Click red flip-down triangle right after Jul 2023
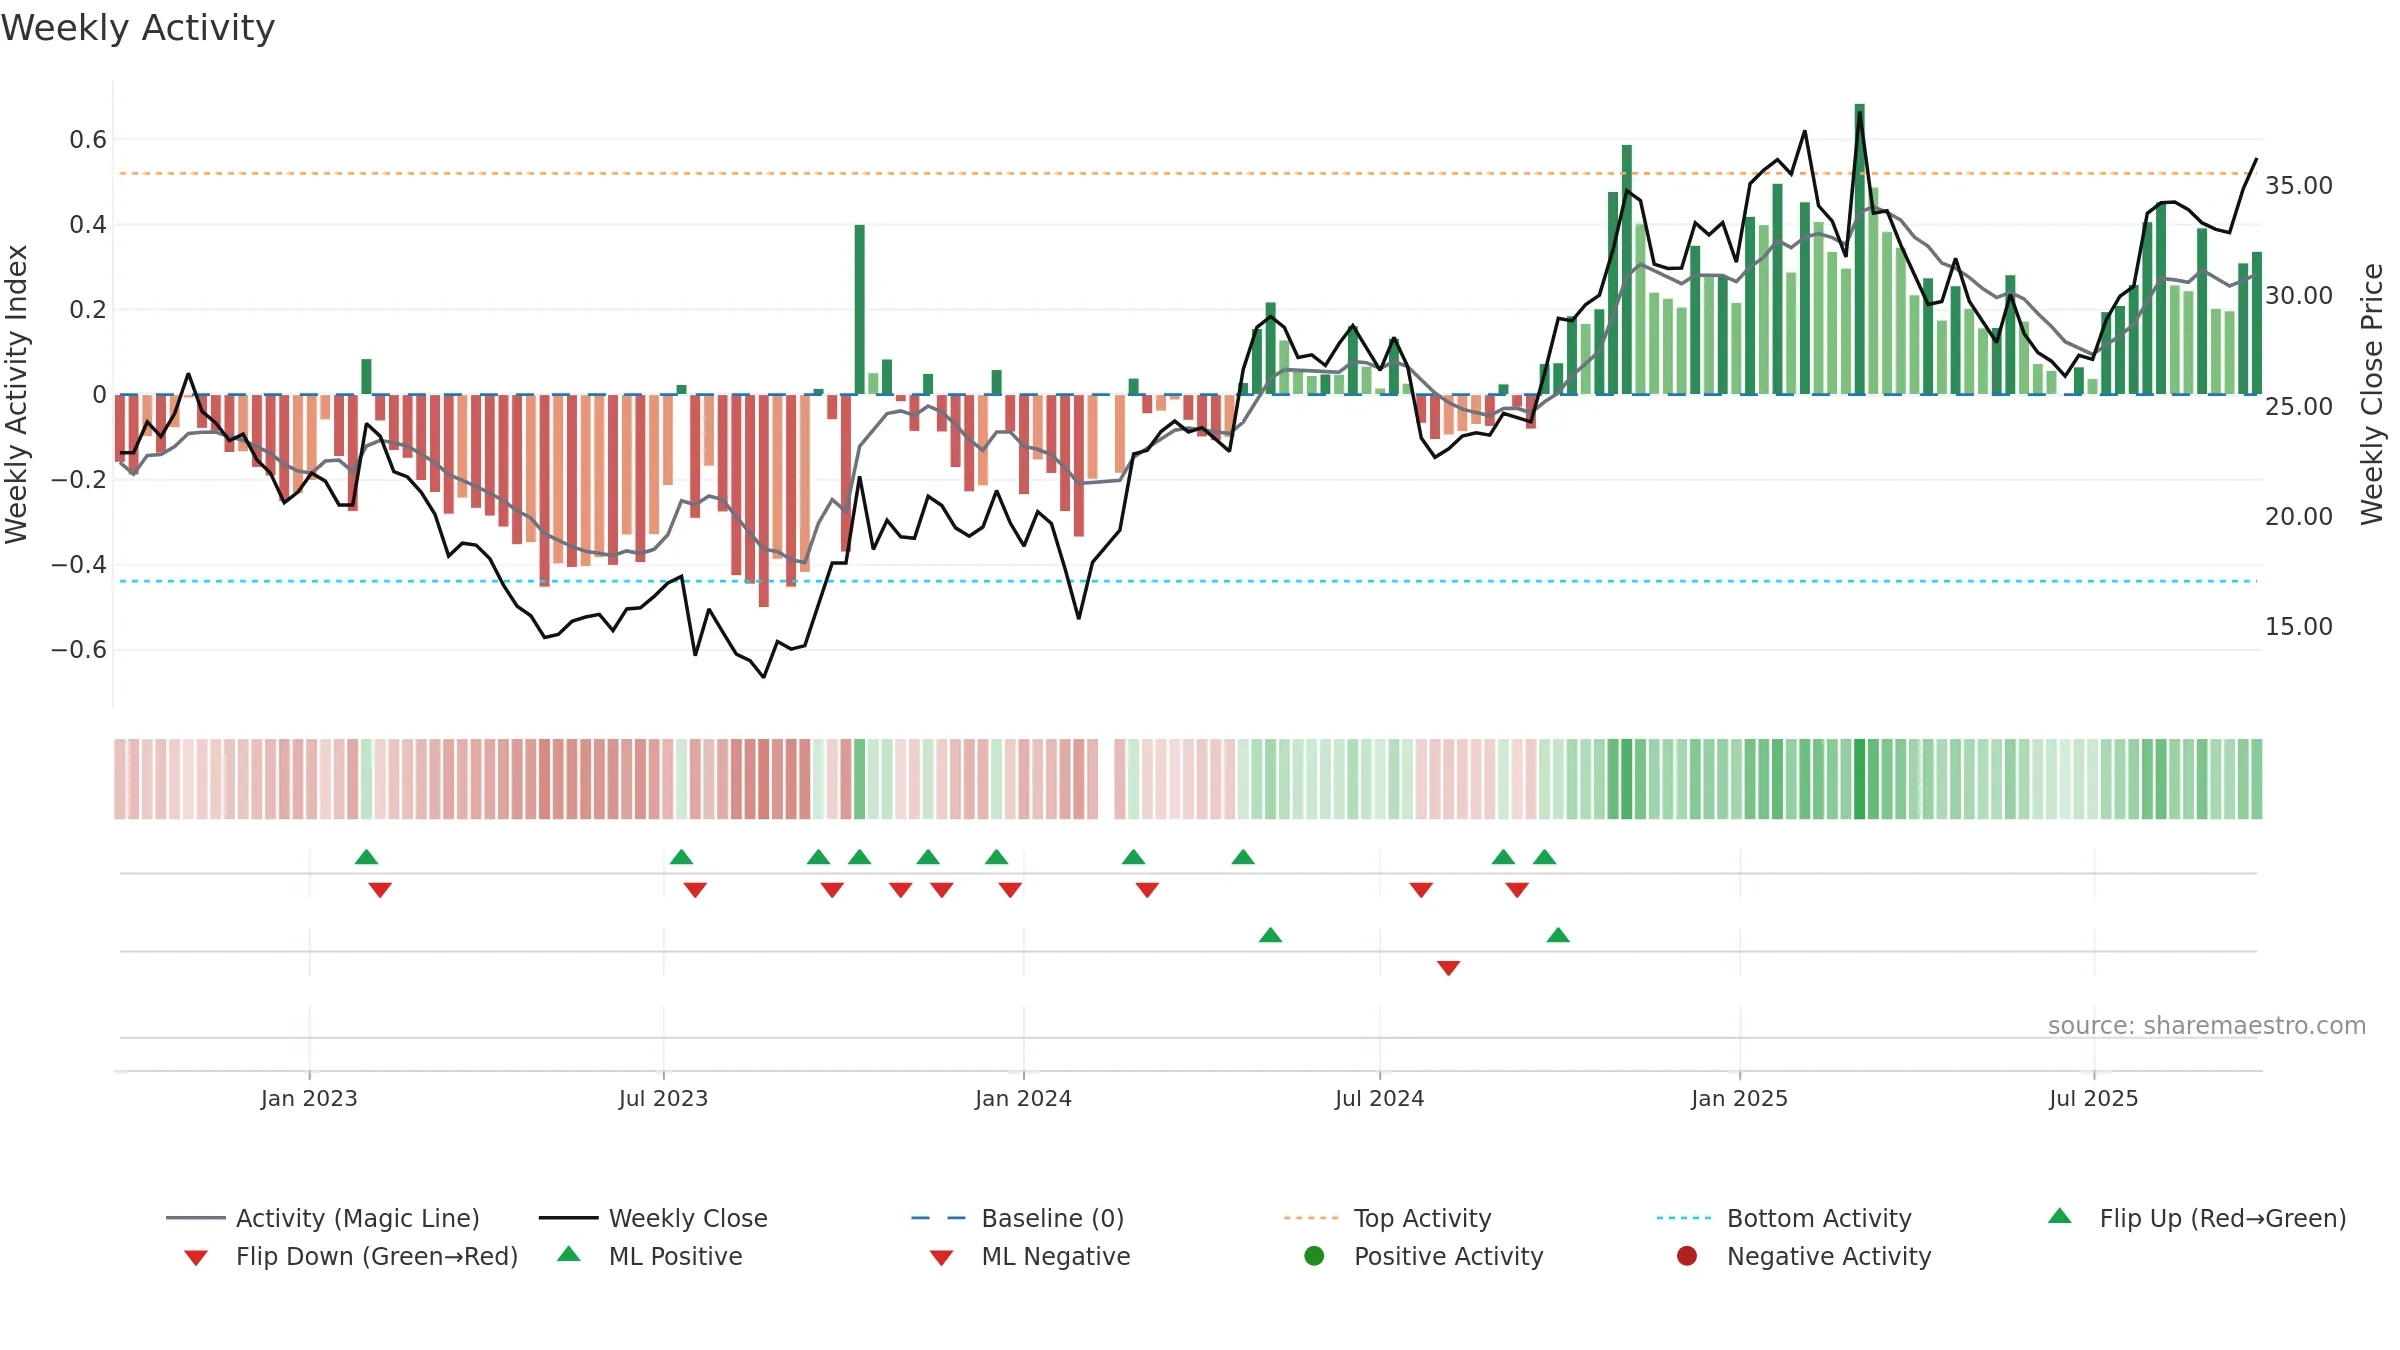This screenshot has height=1350, width=2400. coord(695,890)
